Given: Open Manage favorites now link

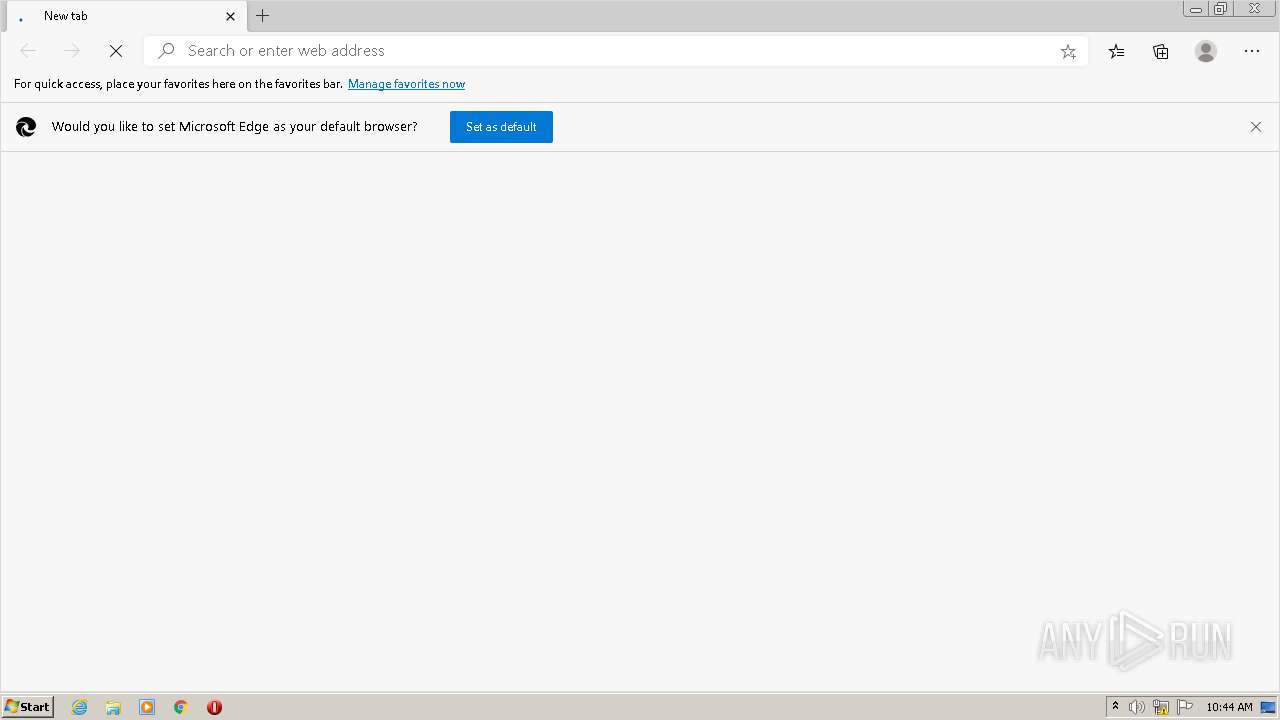Looking at the screenshot, I should coord(406,84).
